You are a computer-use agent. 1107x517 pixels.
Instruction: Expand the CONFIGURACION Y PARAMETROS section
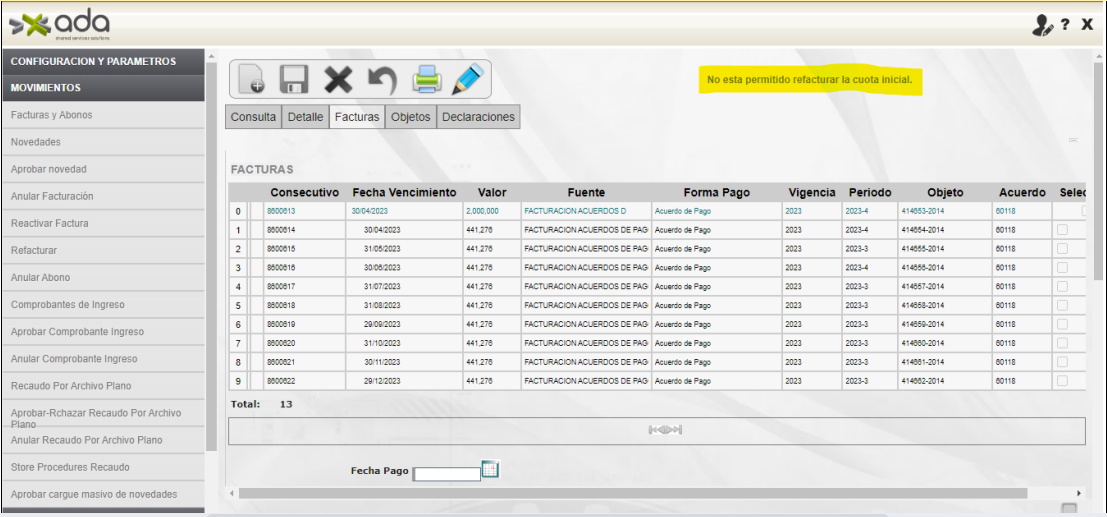(x=93, y=61)
